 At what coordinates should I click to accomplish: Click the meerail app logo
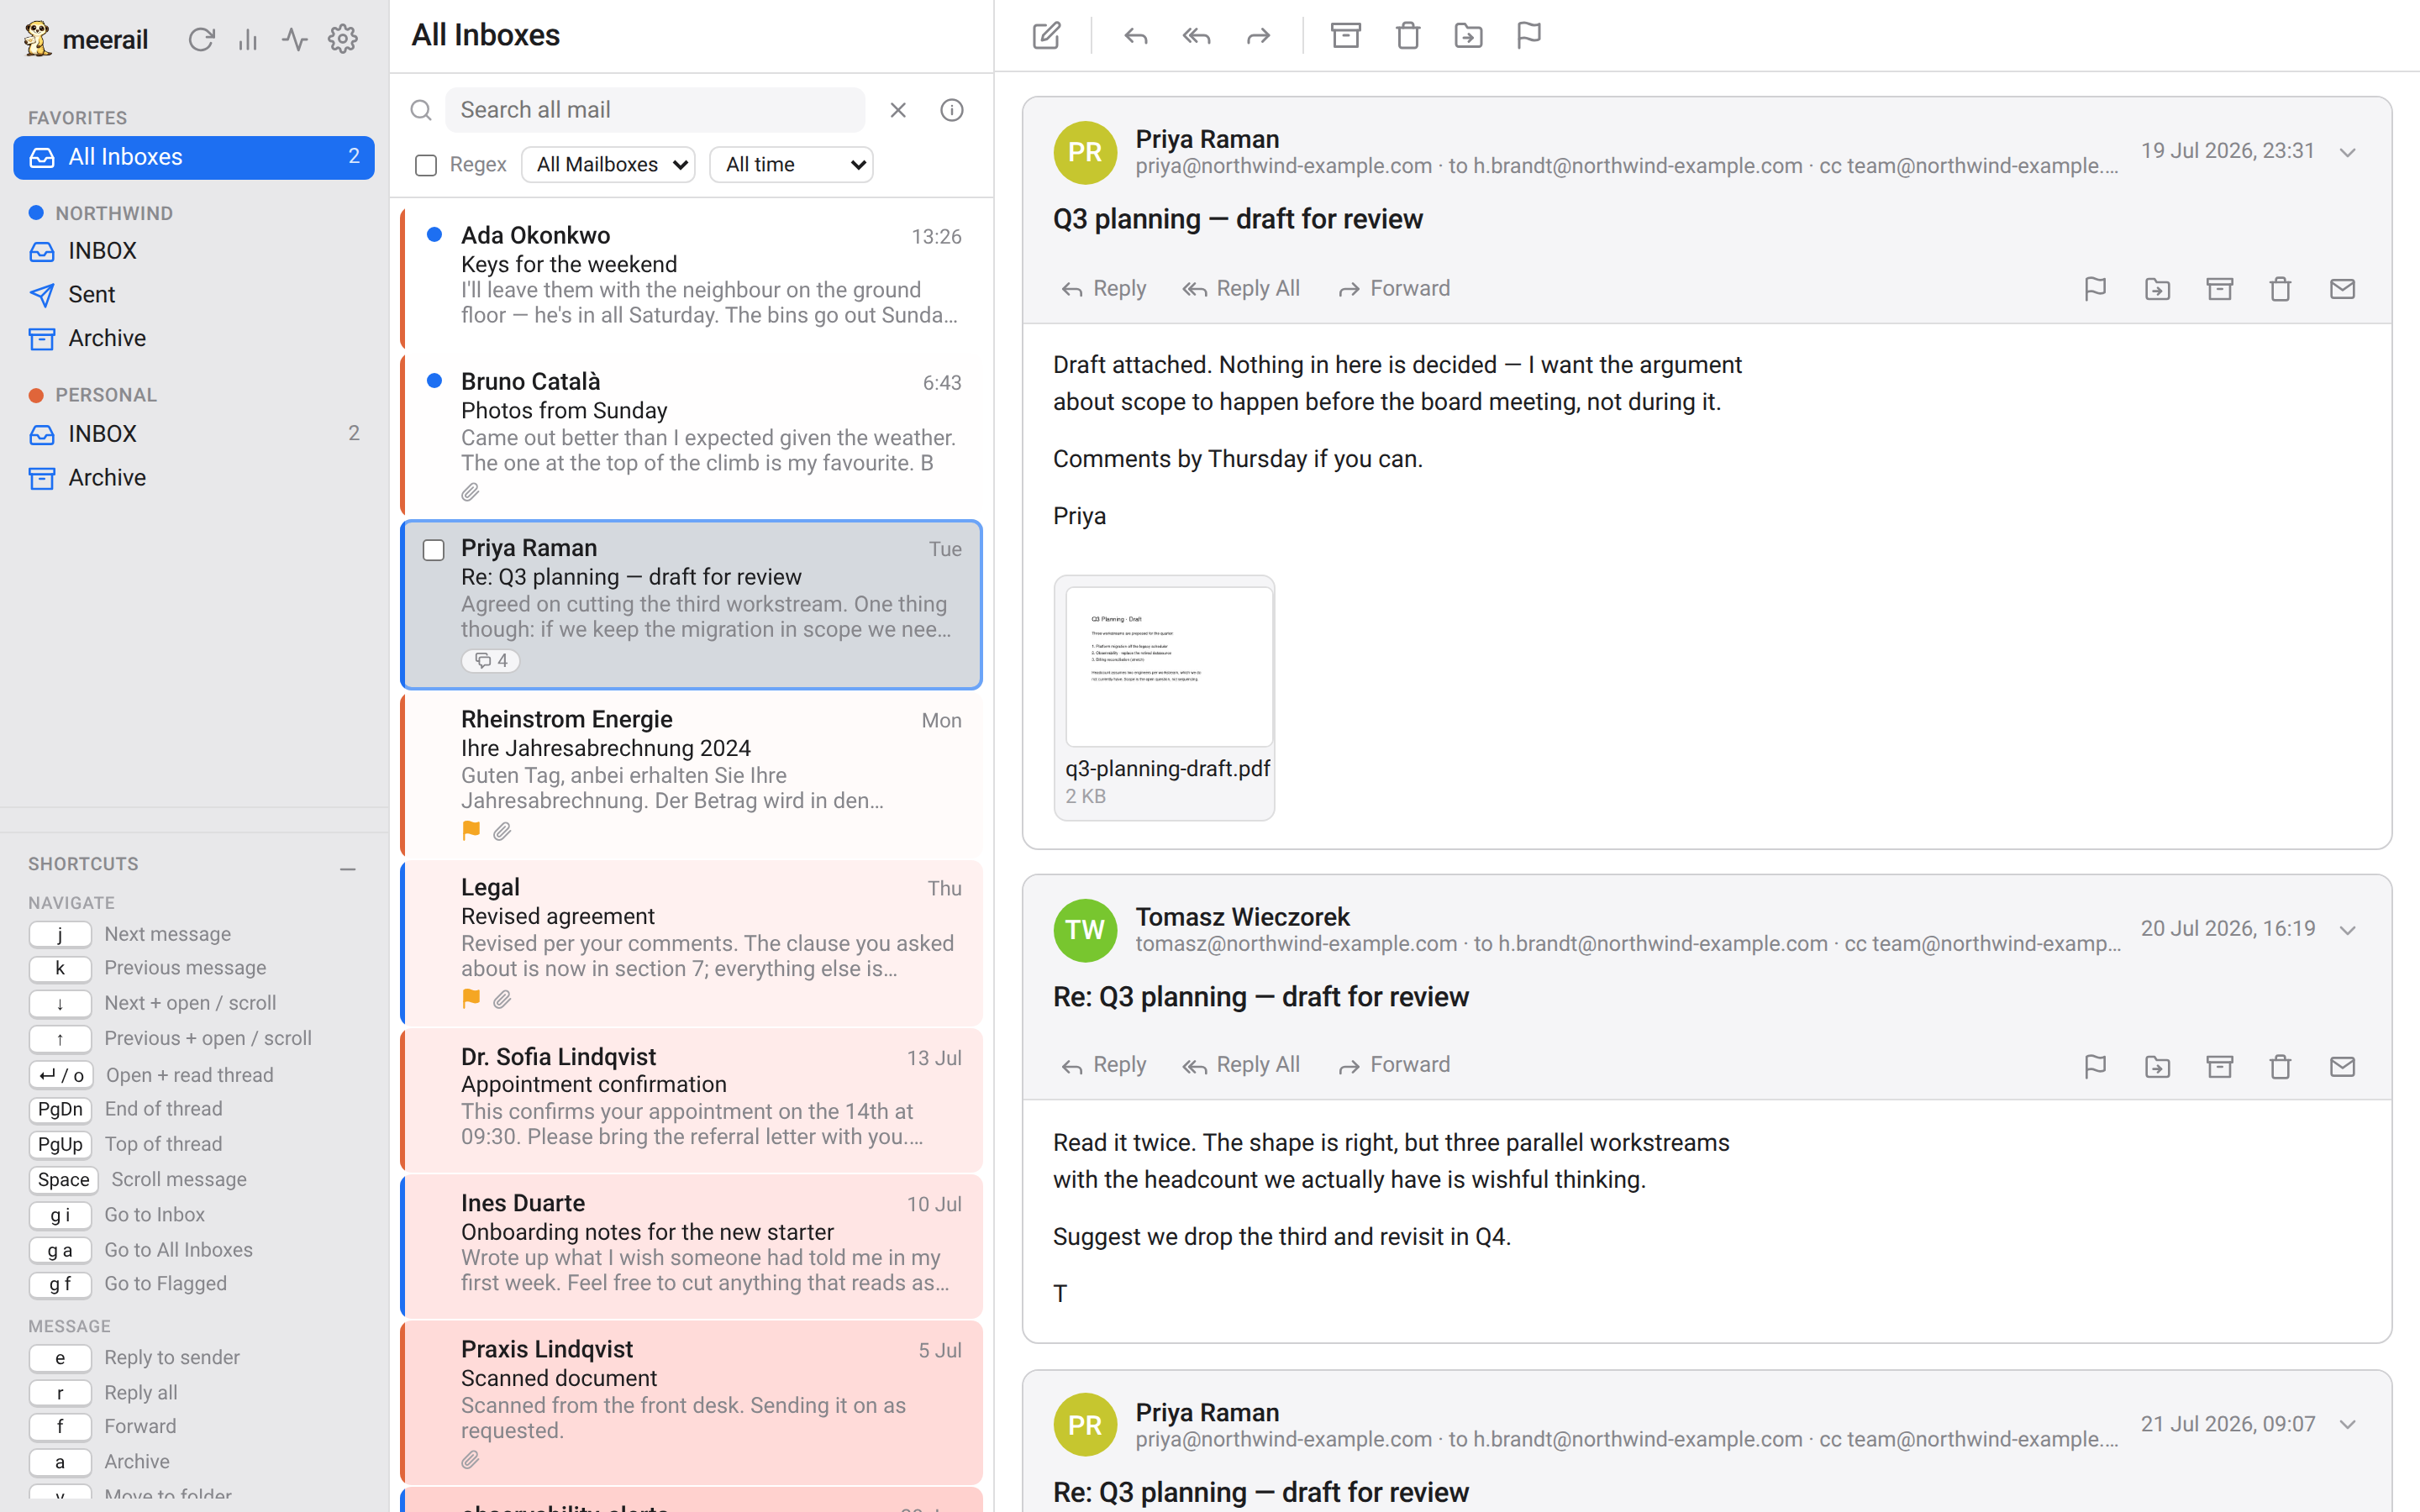coord(38,39)
